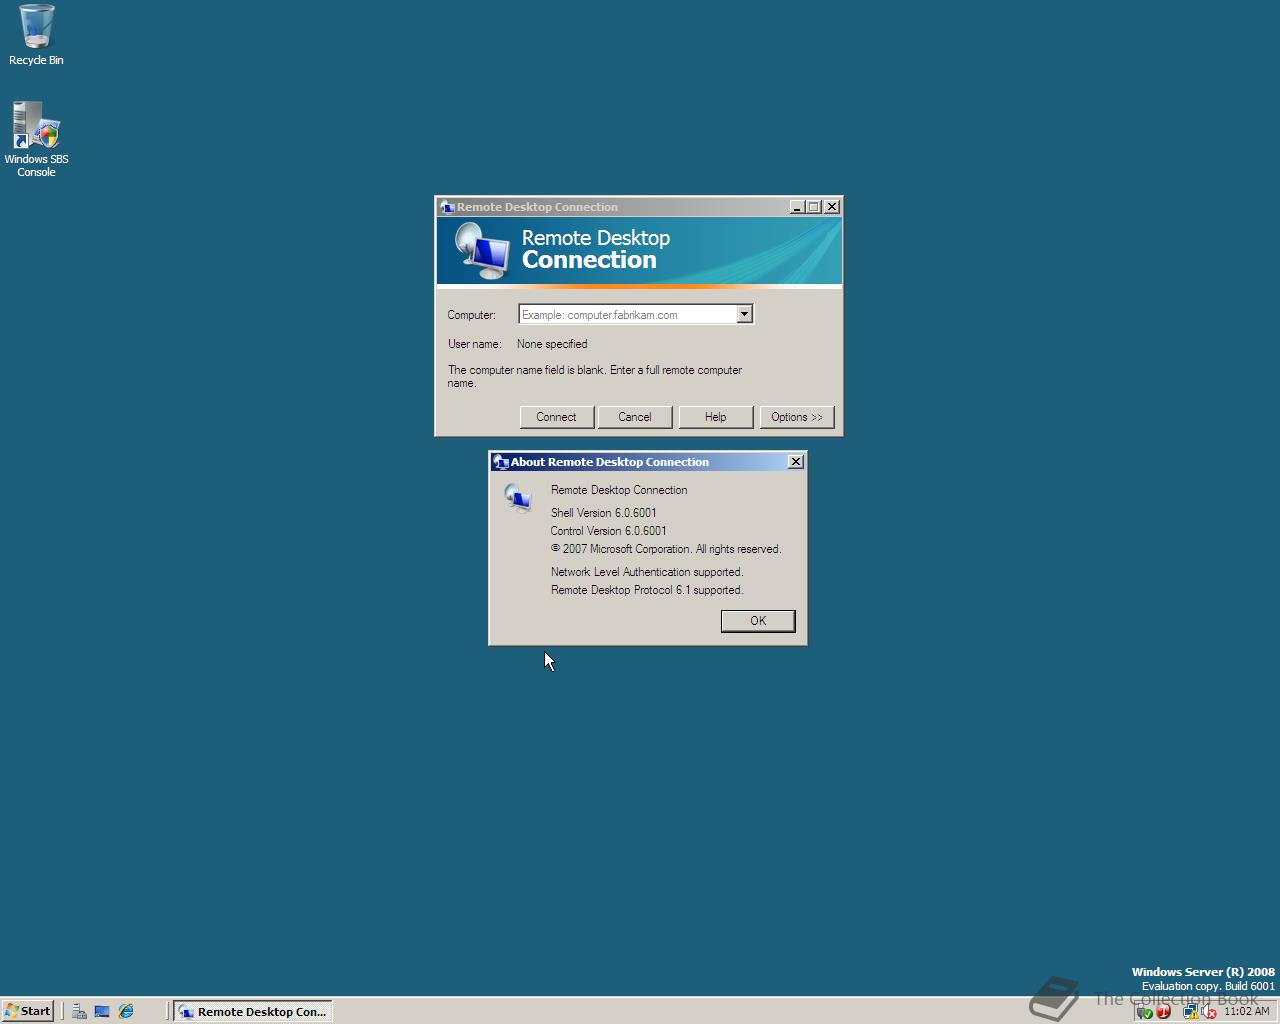Click the 'None specified' user name text

coord(552,344)
